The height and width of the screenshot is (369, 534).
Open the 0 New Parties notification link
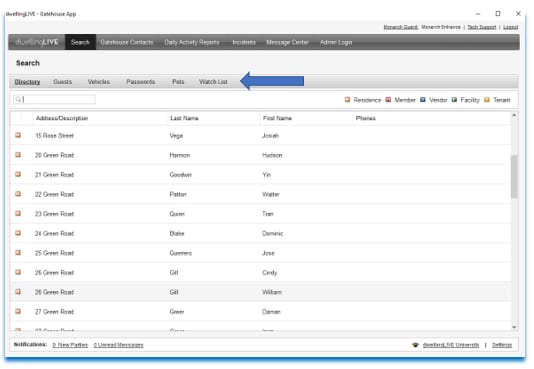70,345
